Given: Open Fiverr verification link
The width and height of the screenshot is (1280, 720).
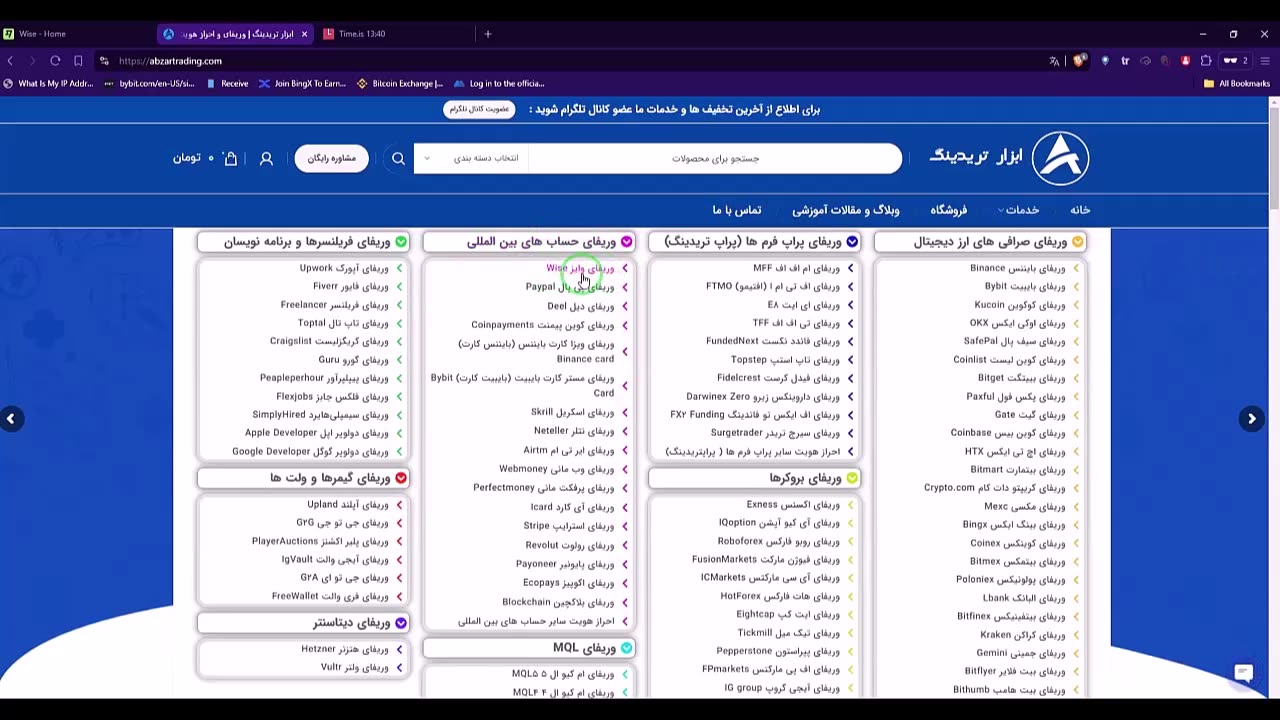Looking at the screenshot, I should pyautogui.click(x=351, y=286).
